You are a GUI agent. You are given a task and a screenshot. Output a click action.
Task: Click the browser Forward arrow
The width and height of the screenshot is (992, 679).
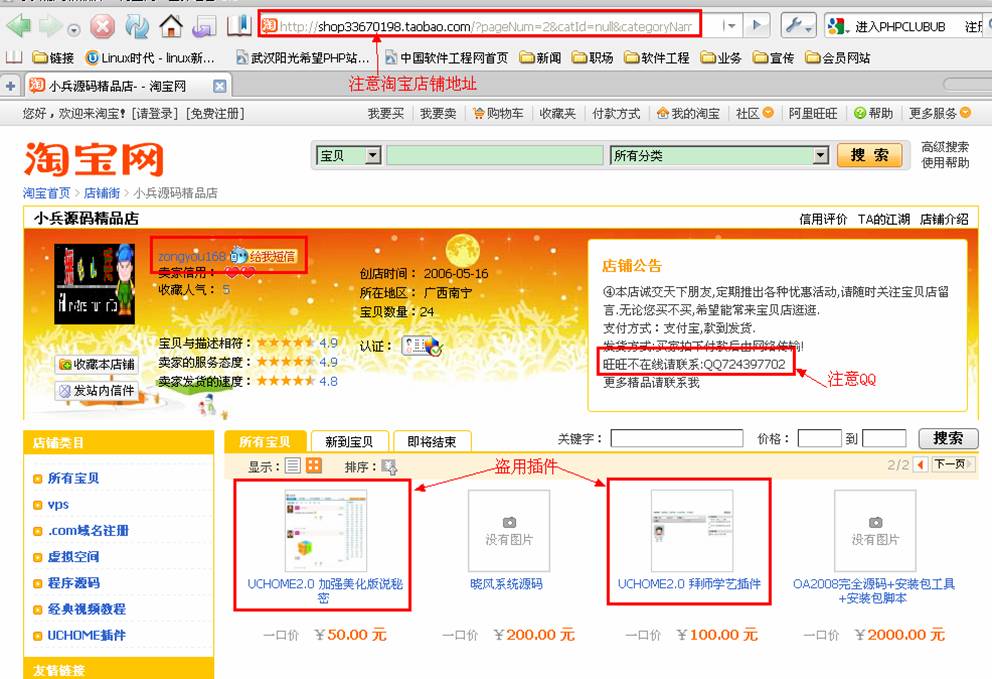point(51,27)
